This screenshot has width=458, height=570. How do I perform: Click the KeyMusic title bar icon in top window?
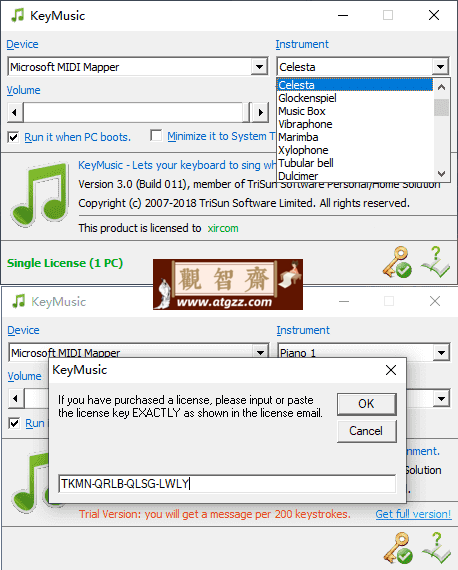pos(17,15)
